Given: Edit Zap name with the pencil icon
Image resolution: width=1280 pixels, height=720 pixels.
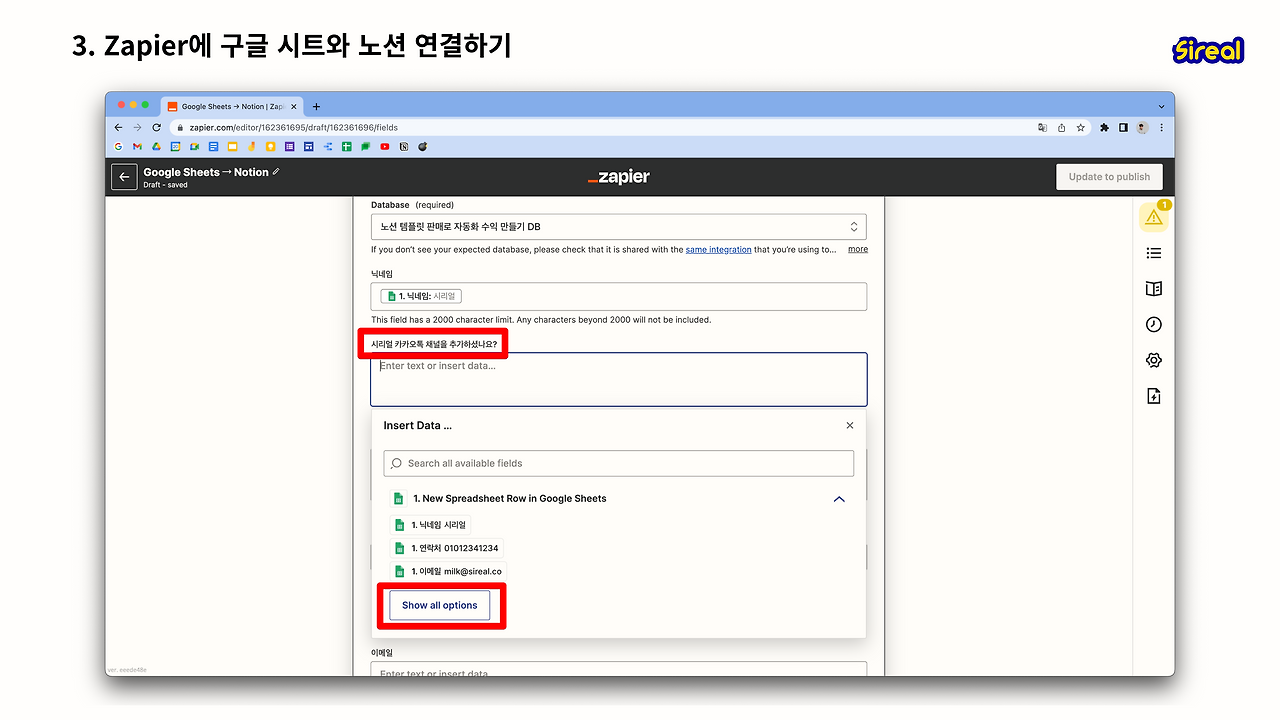Looking at the screenshot, I should coord(276,172).
